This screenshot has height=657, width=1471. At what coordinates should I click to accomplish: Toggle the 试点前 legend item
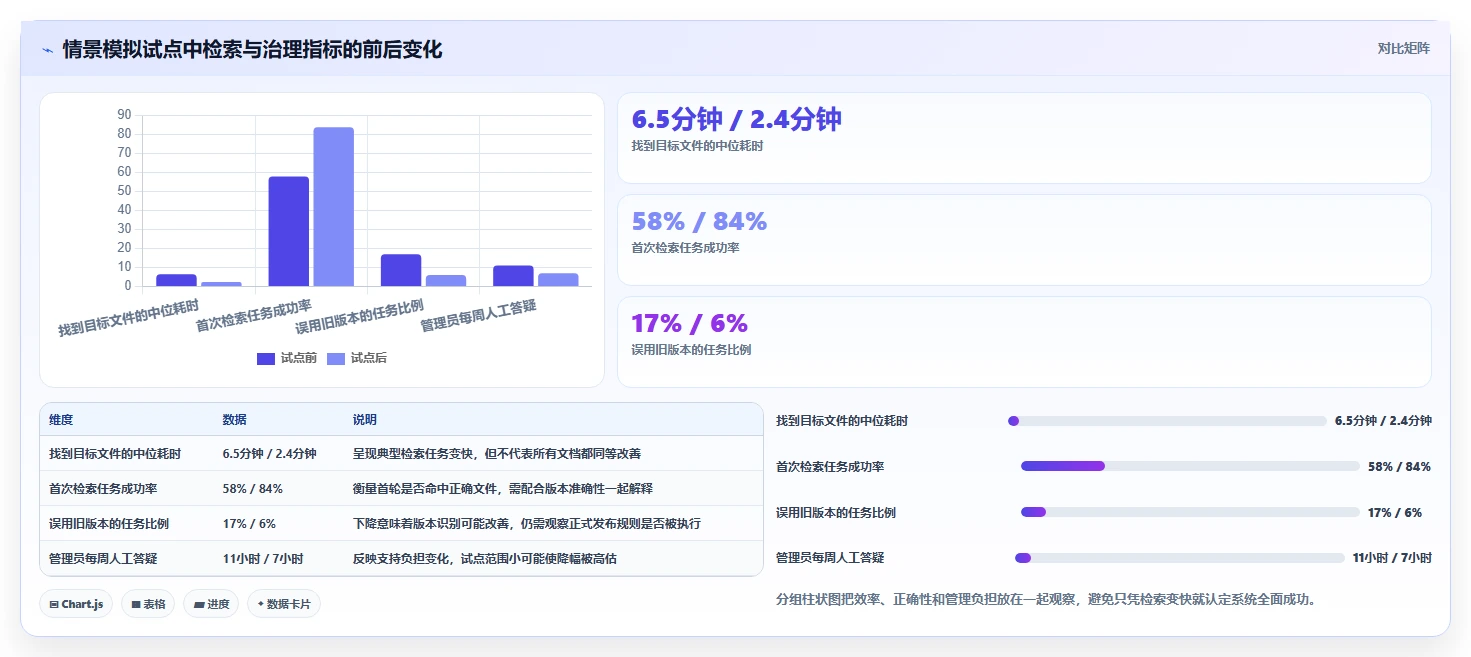[287, 358]
